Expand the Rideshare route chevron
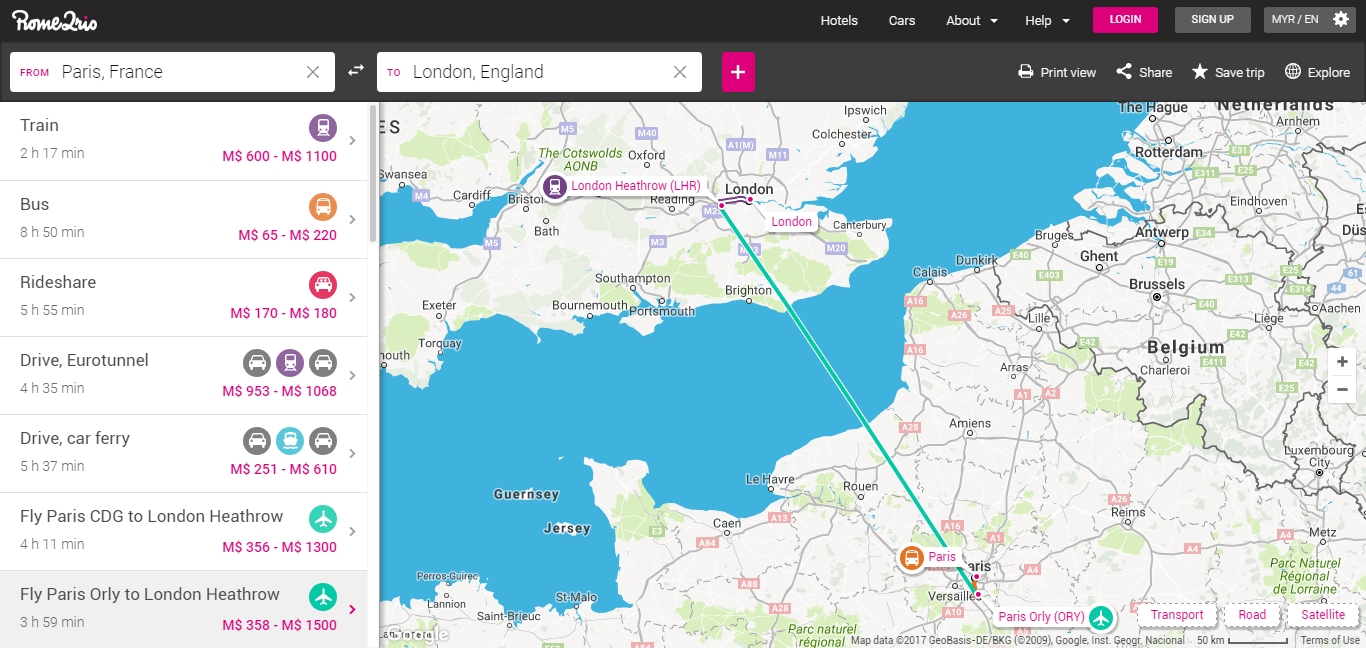This screenshot has height=648, width=1366. [x=352, y=297]
